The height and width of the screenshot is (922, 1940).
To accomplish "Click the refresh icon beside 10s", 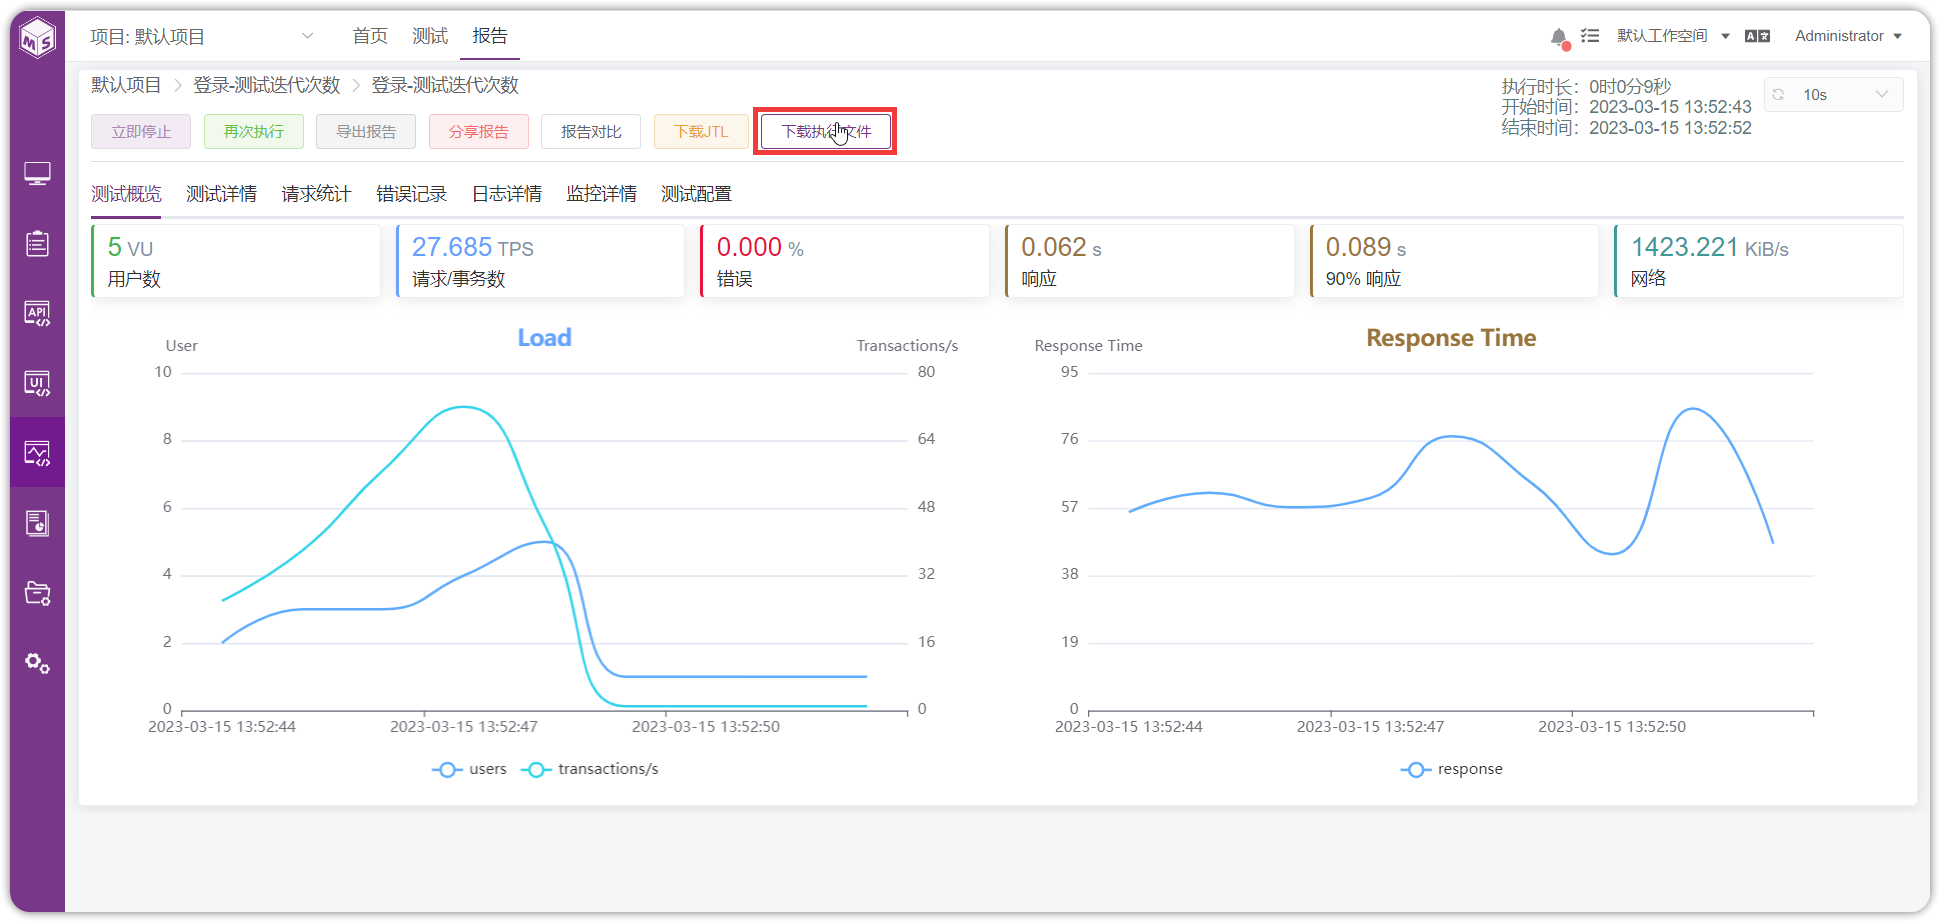I will pyautogui.click(x=1778, y=95).
